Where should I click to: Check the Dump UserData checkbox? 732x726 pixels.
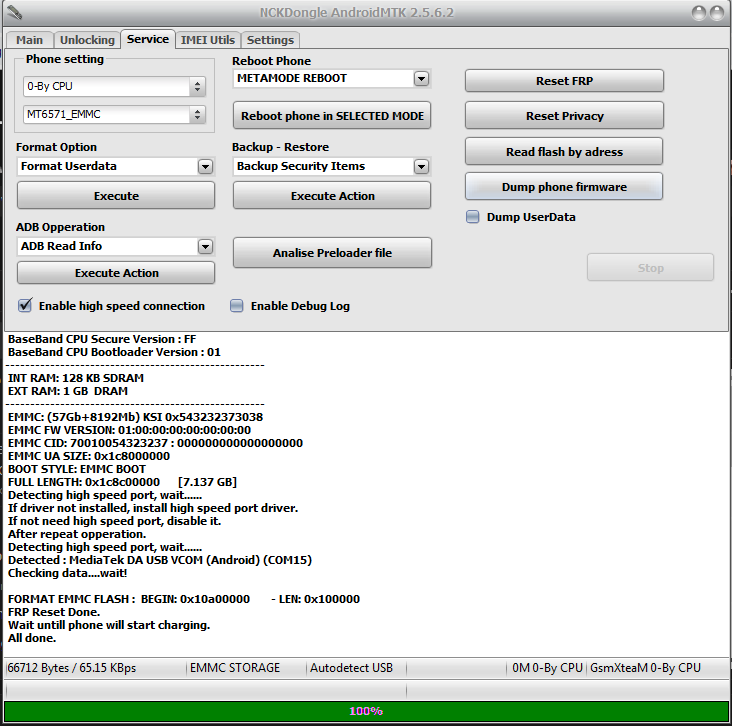473,217
